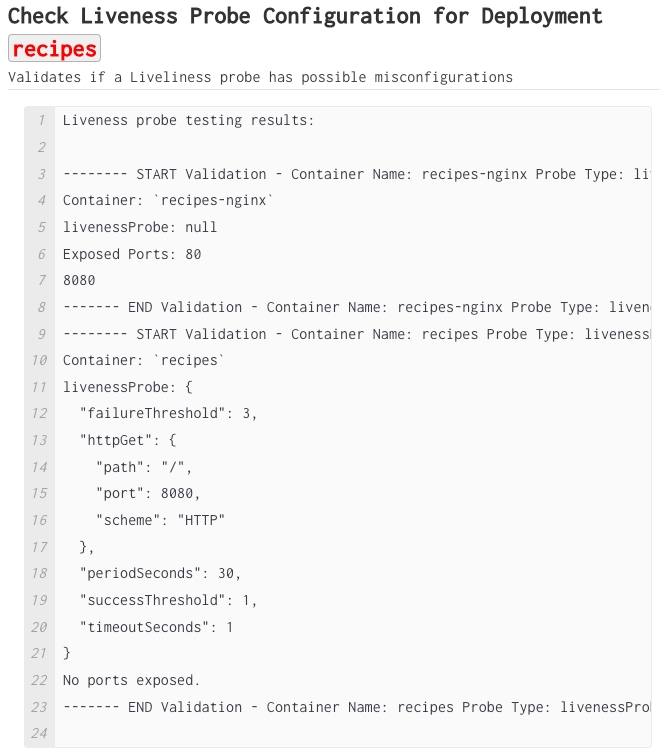Click line number 3 in the gutter
660x751 pixels.
(41, 174)
